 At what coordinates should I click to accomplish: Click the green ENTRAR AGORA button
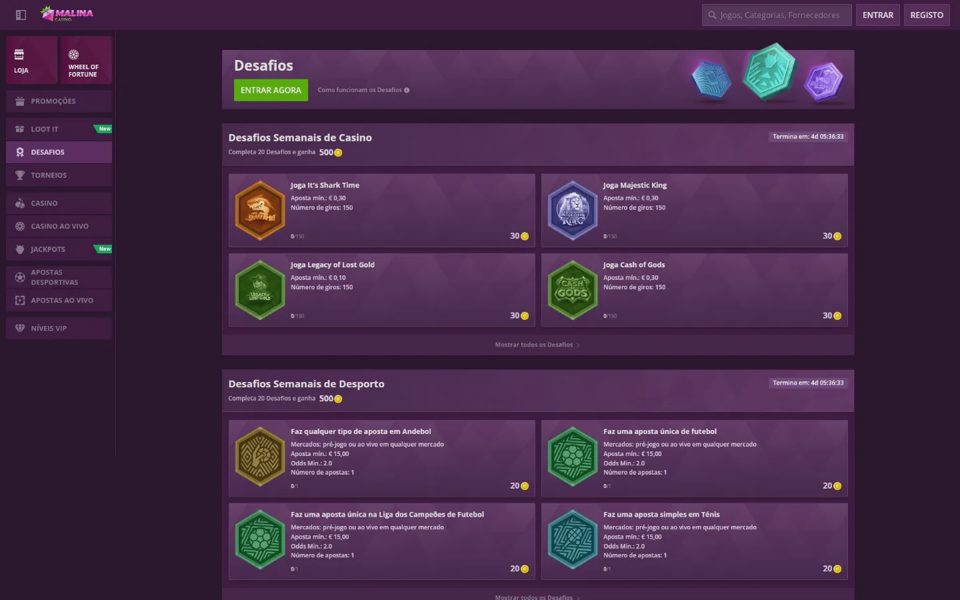point(271,90)
